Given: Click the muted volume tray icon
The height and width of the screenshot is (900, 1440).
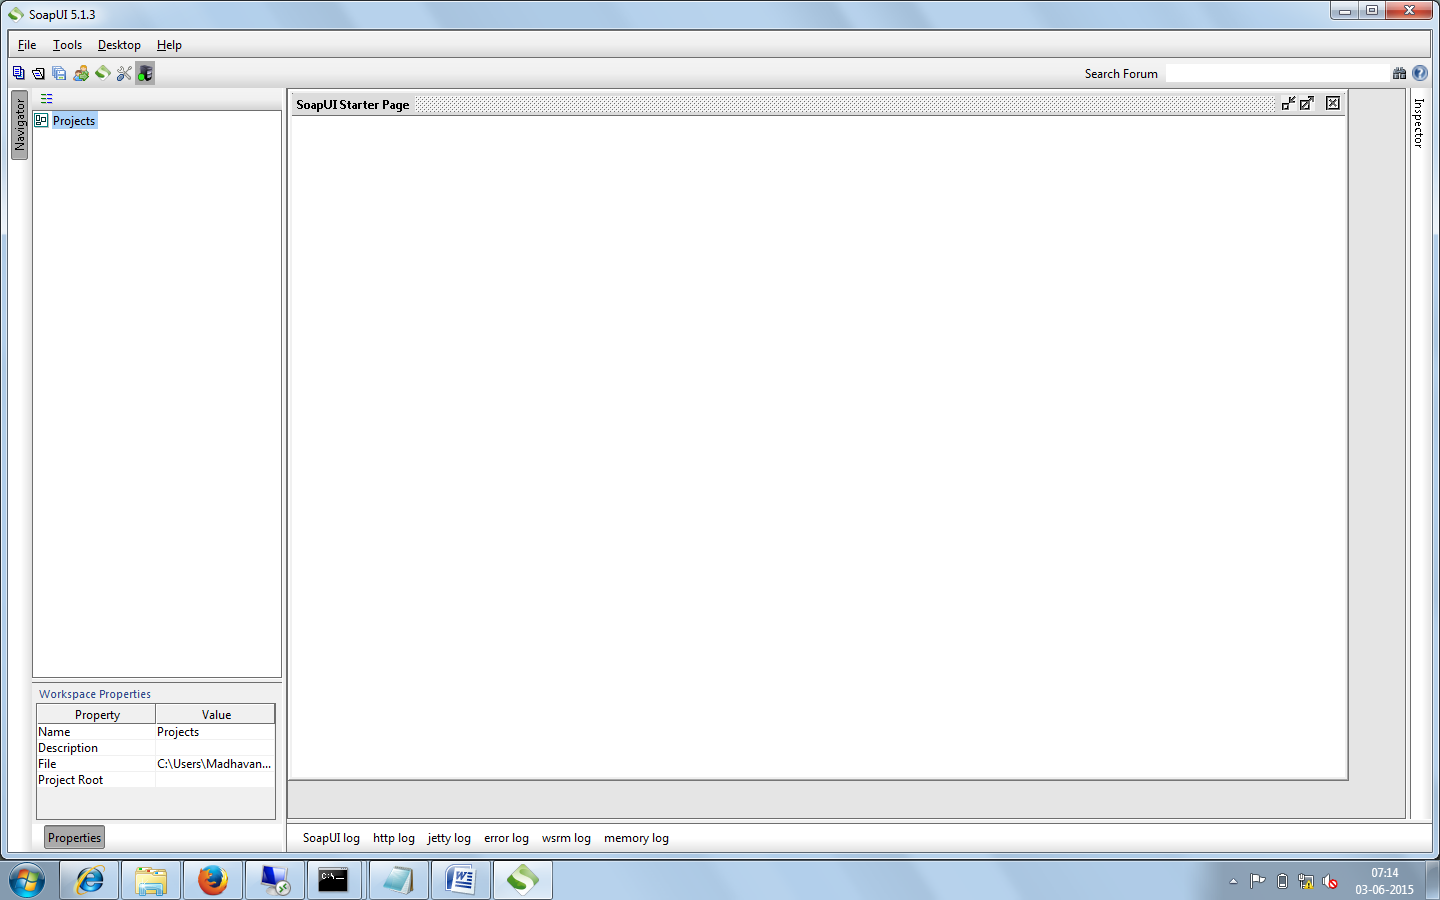Looking at the screenshot, I should tap(1330, 881).
